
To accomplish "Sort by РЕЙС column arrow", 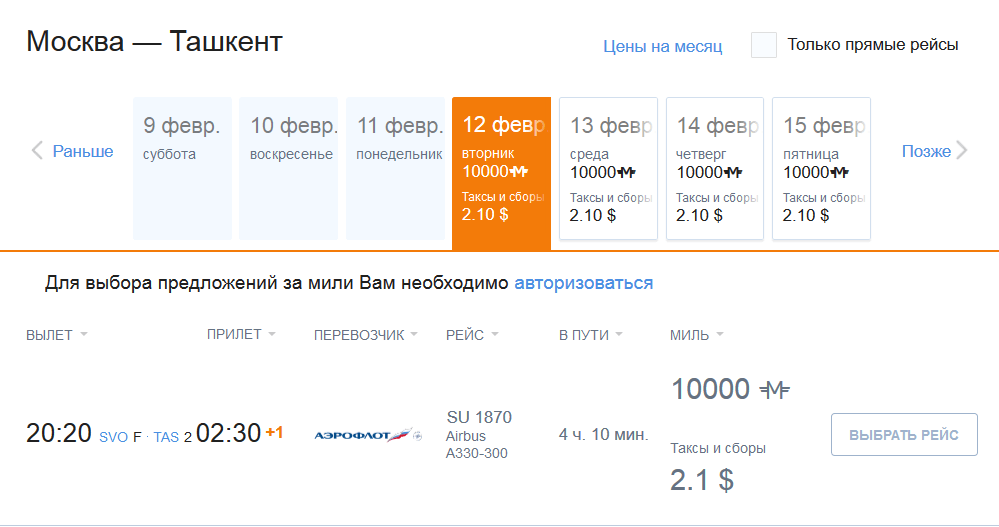I will coord(495,334).
